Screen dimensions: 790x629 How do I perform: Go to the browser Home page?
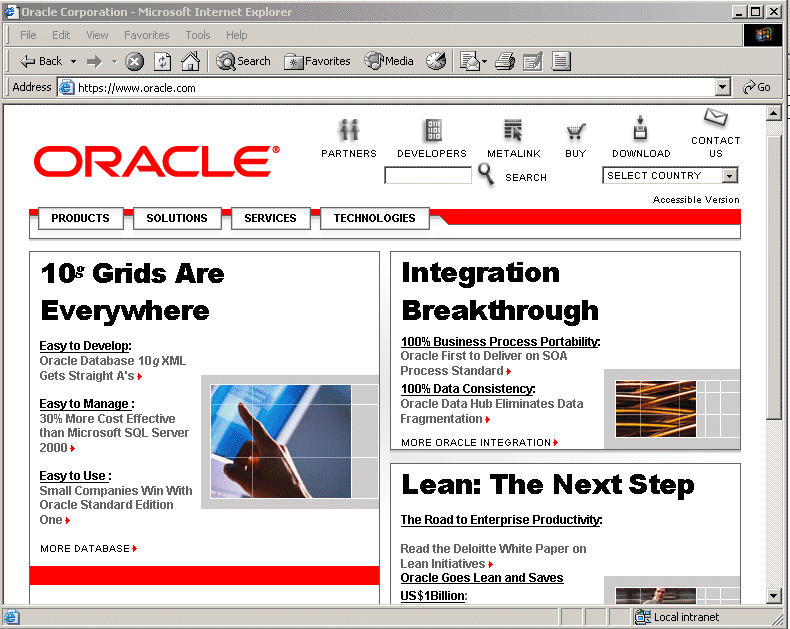click(x=190, y=61)
